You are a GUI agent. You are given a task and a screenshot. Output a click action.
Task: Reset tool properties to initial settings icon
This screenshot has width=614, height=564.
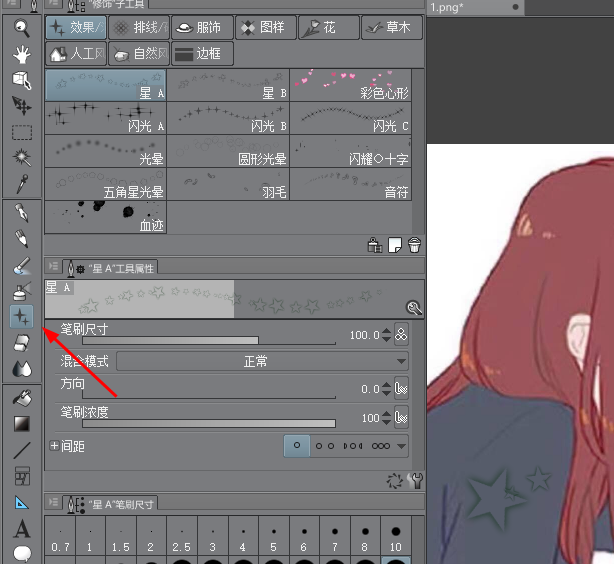[395, 480]
